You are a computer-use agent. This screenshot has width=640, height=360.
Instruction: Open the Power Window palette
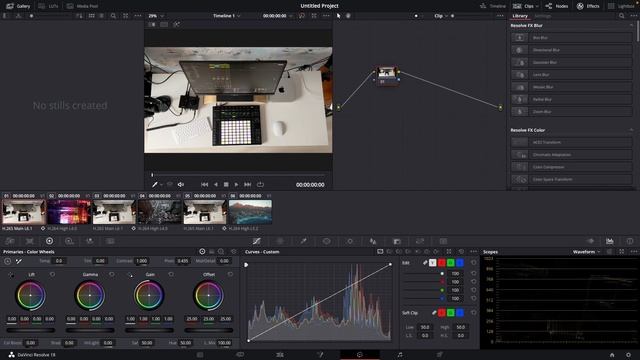click(x=327, y=241)
